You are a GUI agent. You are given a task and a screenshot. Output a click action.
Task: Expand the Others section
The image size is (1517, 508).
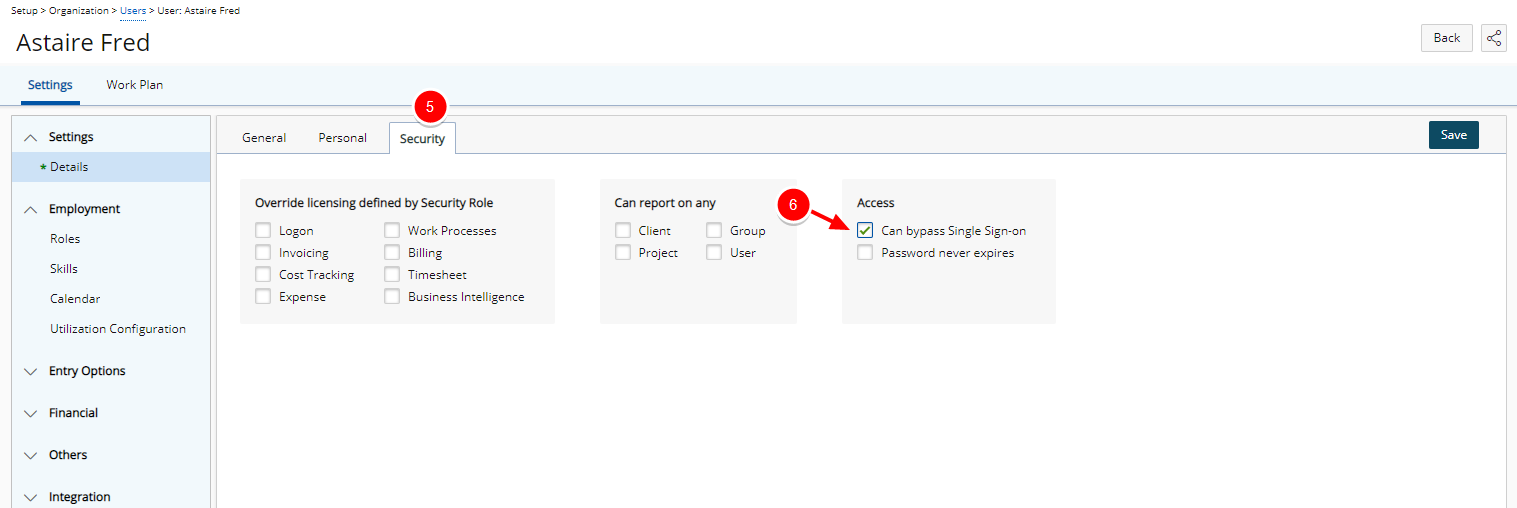coord(31,456)
